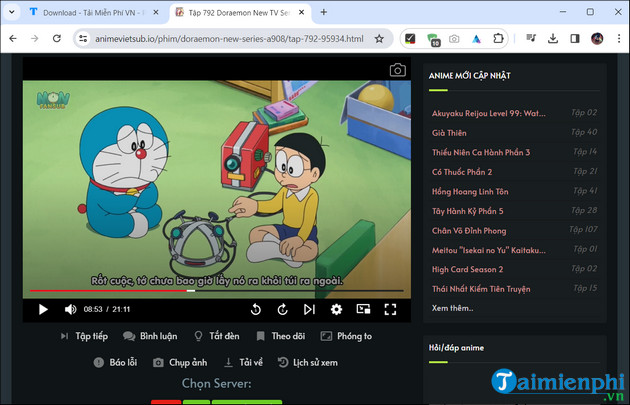Enter fullscreen mode in video player

(x=390, y=309)
